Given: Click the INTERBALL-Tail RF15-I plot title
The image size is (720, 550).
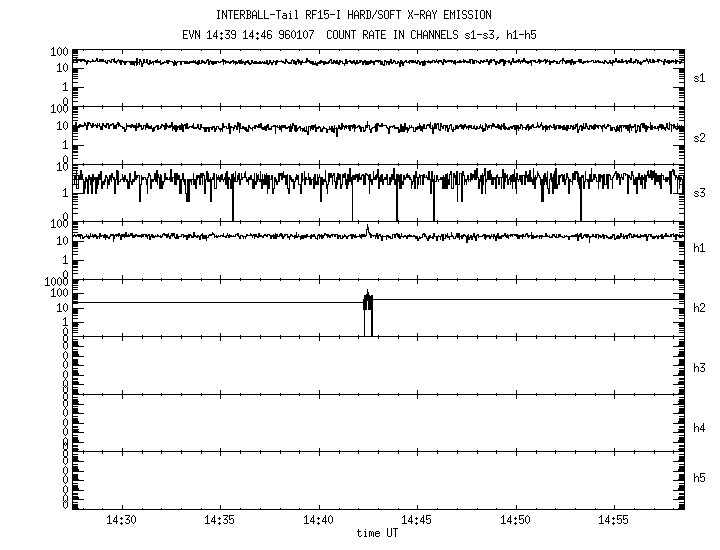Looking at the screenshot, I should pos(353,15).
